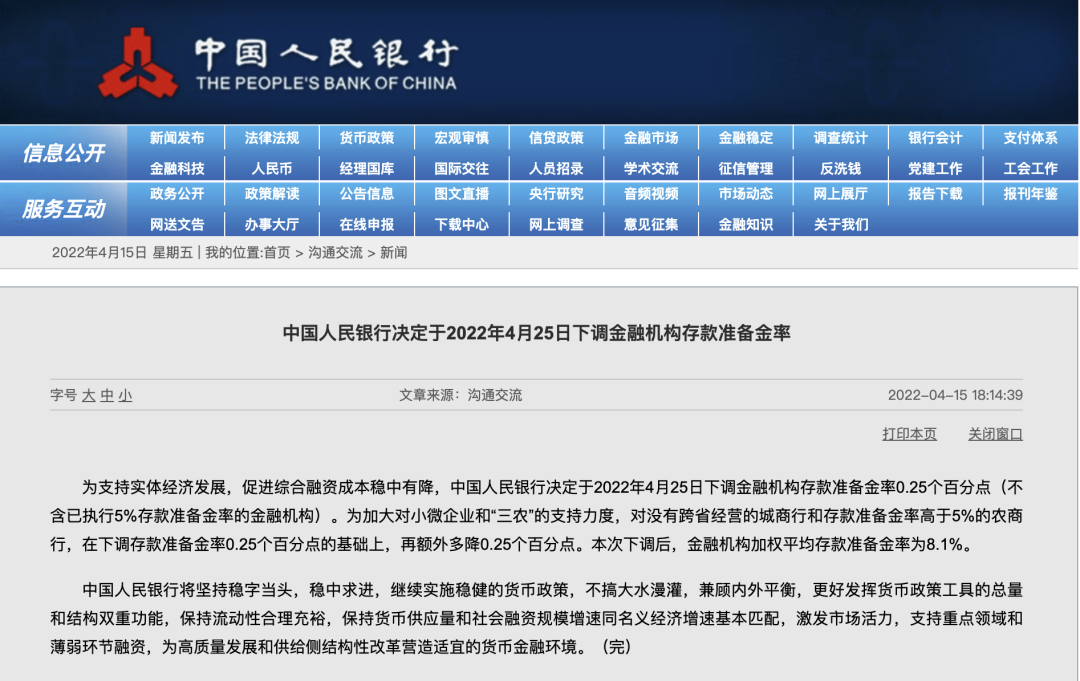
Task: Select 金融市场 in the navigation bar
Action: click(651, 138)
